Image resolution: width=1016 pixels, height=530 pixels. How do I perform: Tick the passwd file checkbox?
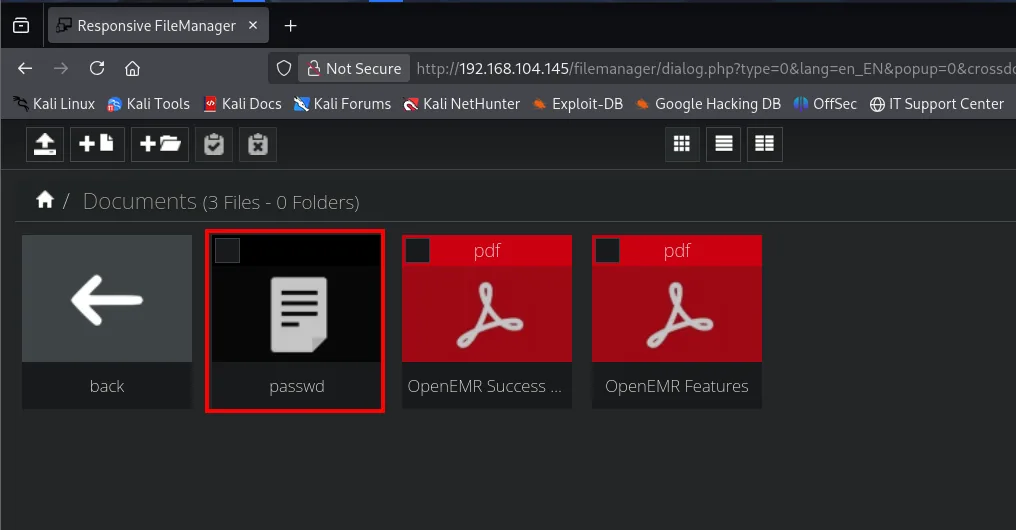click(227, 250)
